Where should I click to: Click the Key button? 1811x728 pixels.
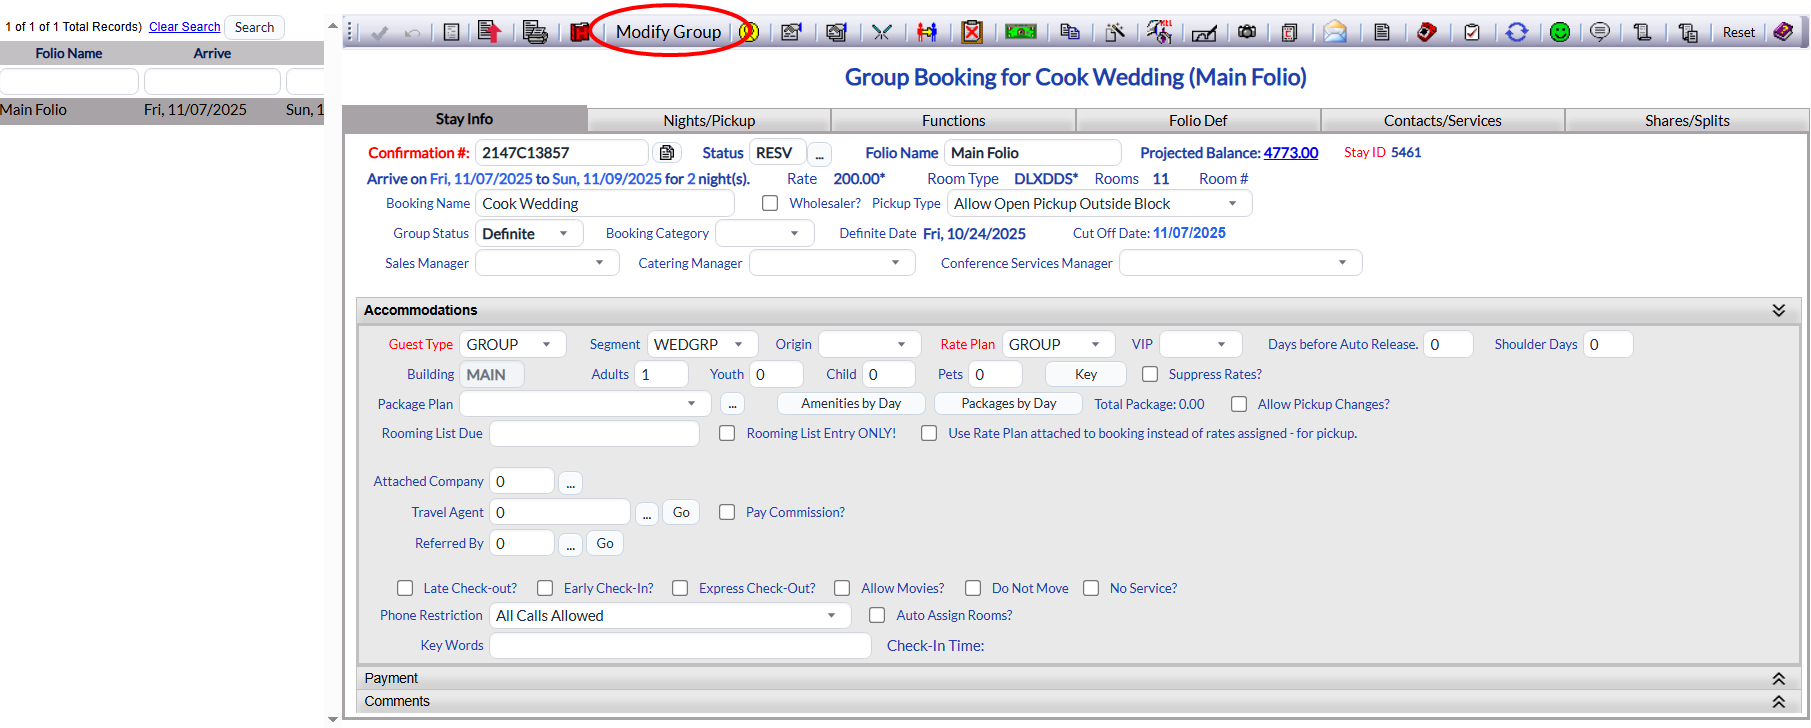(1086, 374)
